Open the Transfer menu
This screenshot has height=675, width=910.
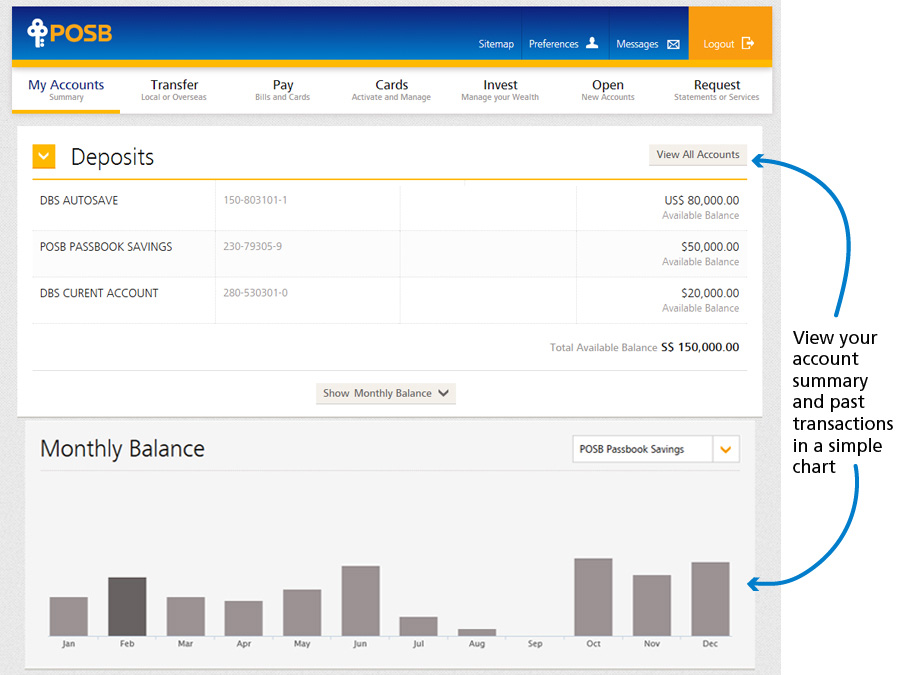[174, 90]
